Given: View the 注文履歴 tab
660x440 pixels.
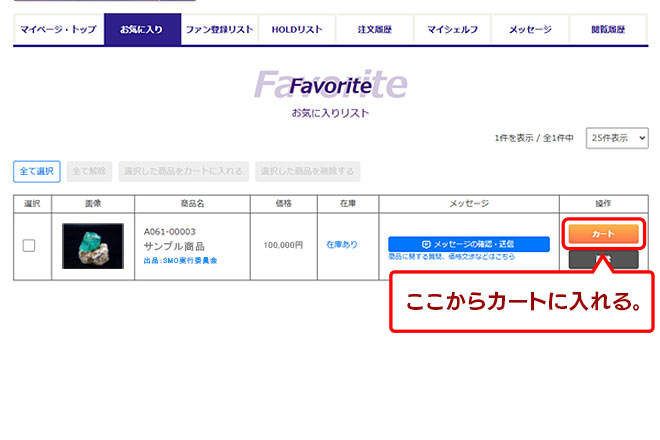Looking at the screenshot, I should (x=374, y=30).
